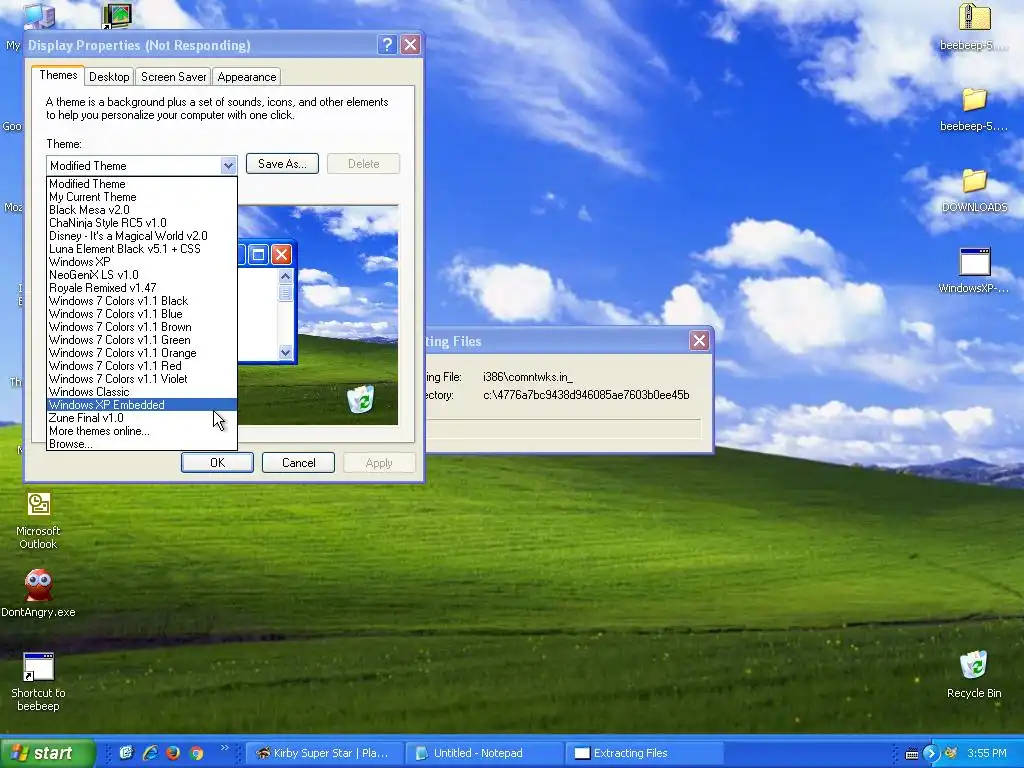Image resolution: width=1024 pixels, height=768 pixels.
Task: Choose More themes online... entry
Action: pyautogui.click(x=142, y=431)
